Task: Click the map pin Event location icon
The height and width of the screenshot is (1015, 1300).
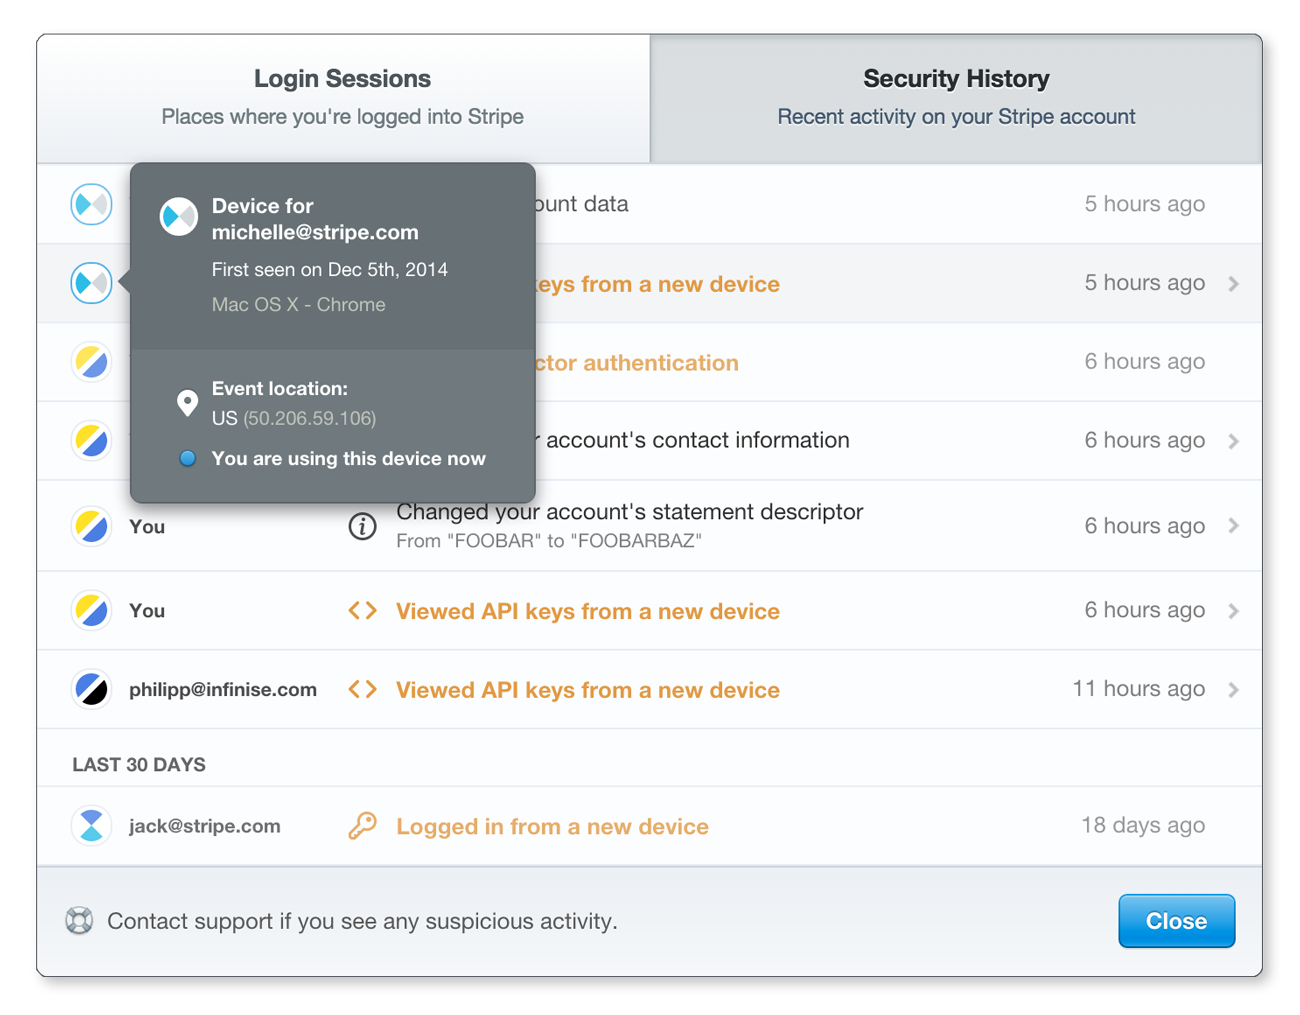Action: pyautogui.click(x=187, y=403)
